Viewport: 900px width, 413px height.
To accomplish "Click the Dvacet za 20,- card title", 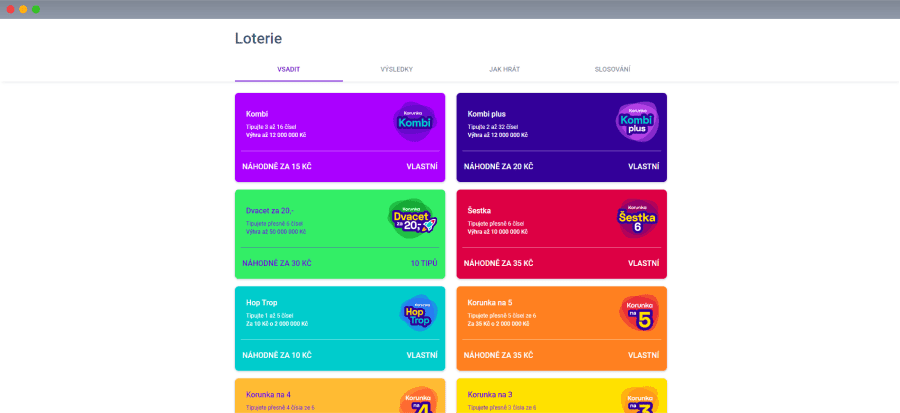I will [269, 211].
